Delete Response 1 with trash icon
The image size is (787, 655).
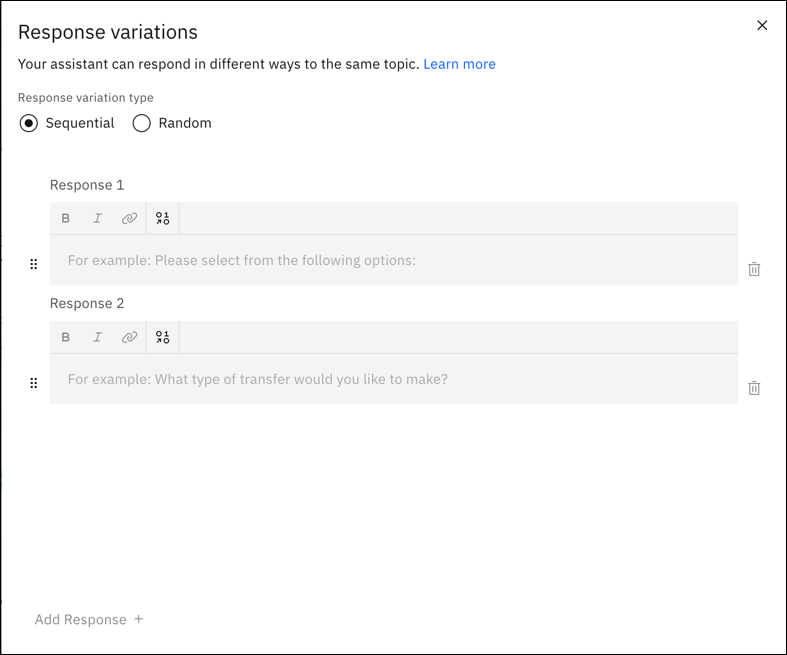(x=754, y=269)
